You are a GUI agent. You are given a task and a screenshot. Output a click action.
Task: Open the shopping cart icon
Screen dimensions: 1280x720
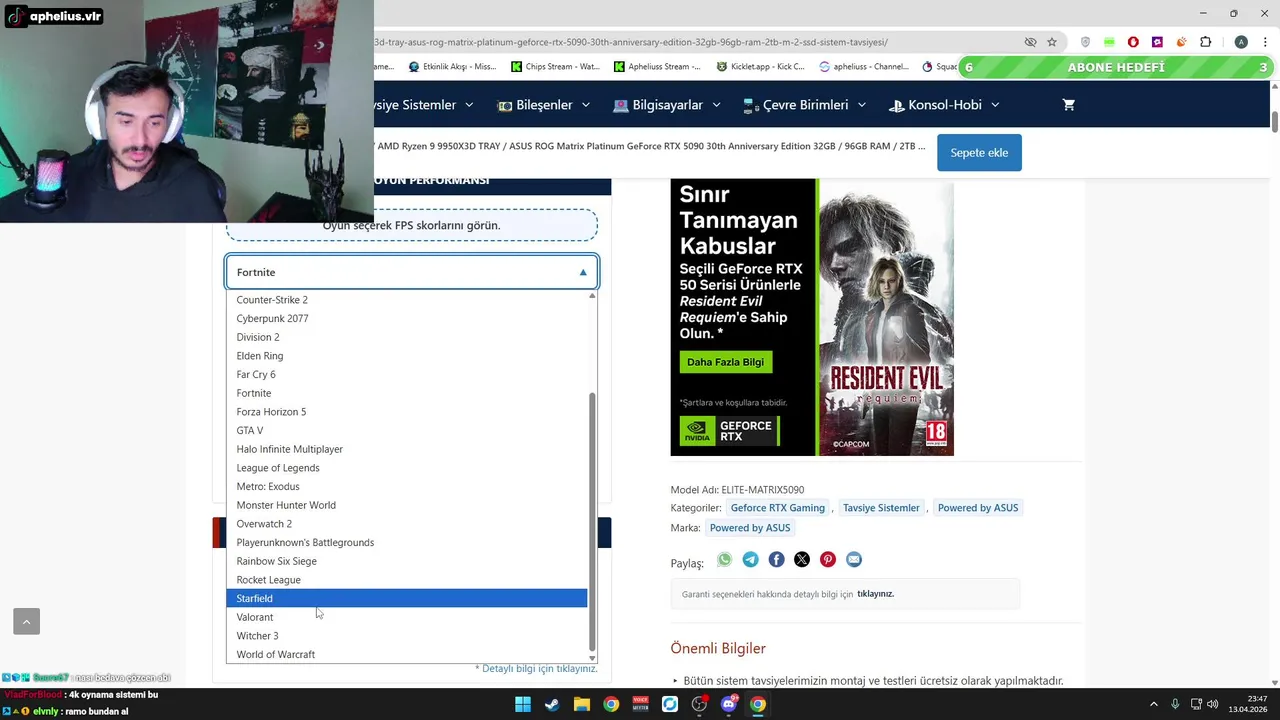tap(1069, 105)
